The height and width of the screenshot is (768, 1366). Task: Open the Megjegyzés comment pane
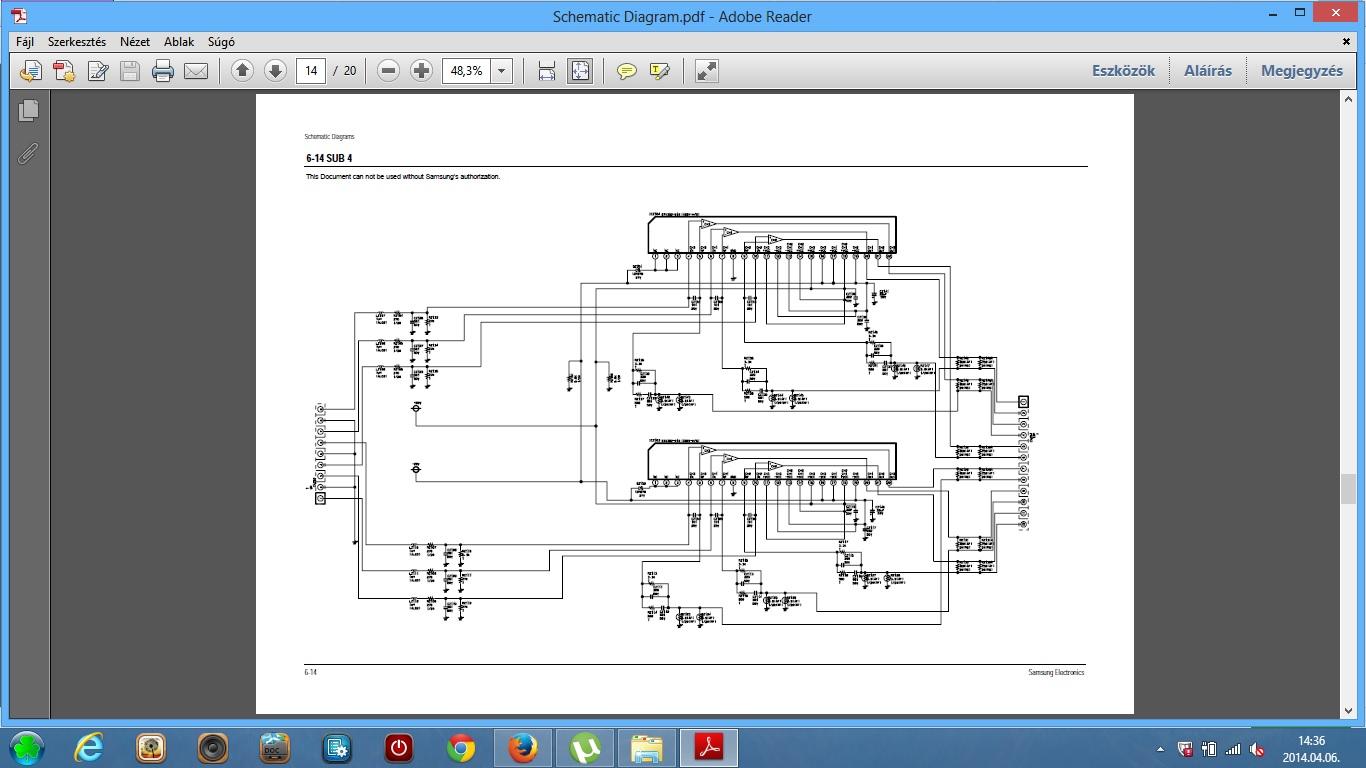tap(1302, 71)
